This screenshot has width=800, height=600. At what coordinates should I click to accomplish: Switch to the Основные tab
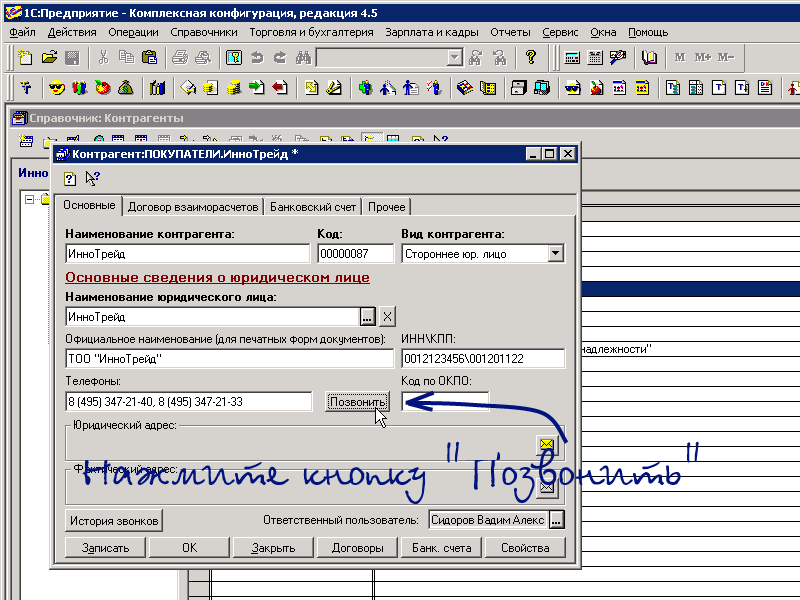click(89, 205)
